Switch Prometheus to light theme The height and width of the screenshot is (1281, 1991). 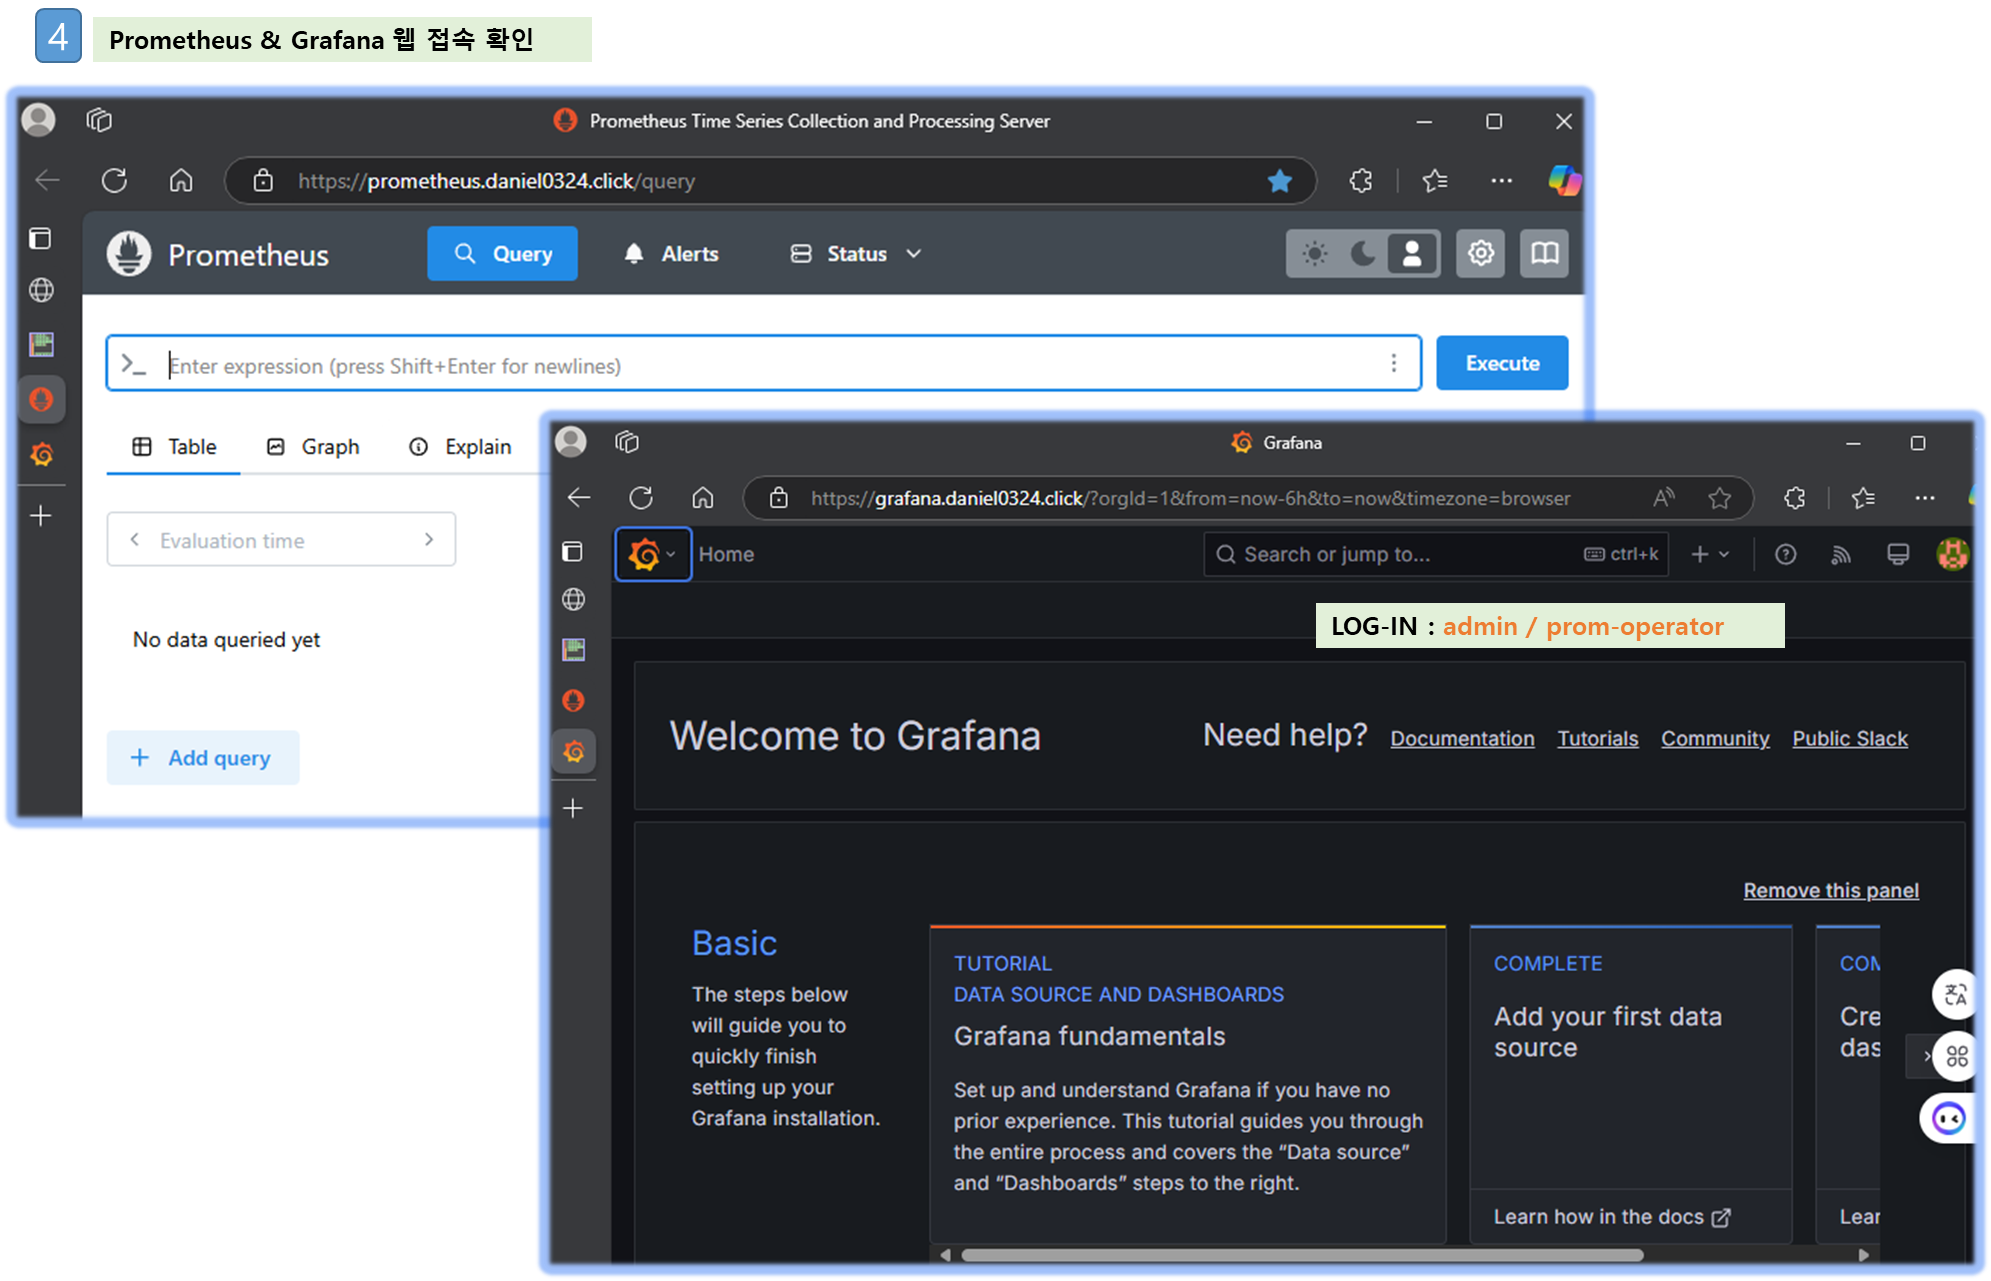click(x=1314, y=254)
